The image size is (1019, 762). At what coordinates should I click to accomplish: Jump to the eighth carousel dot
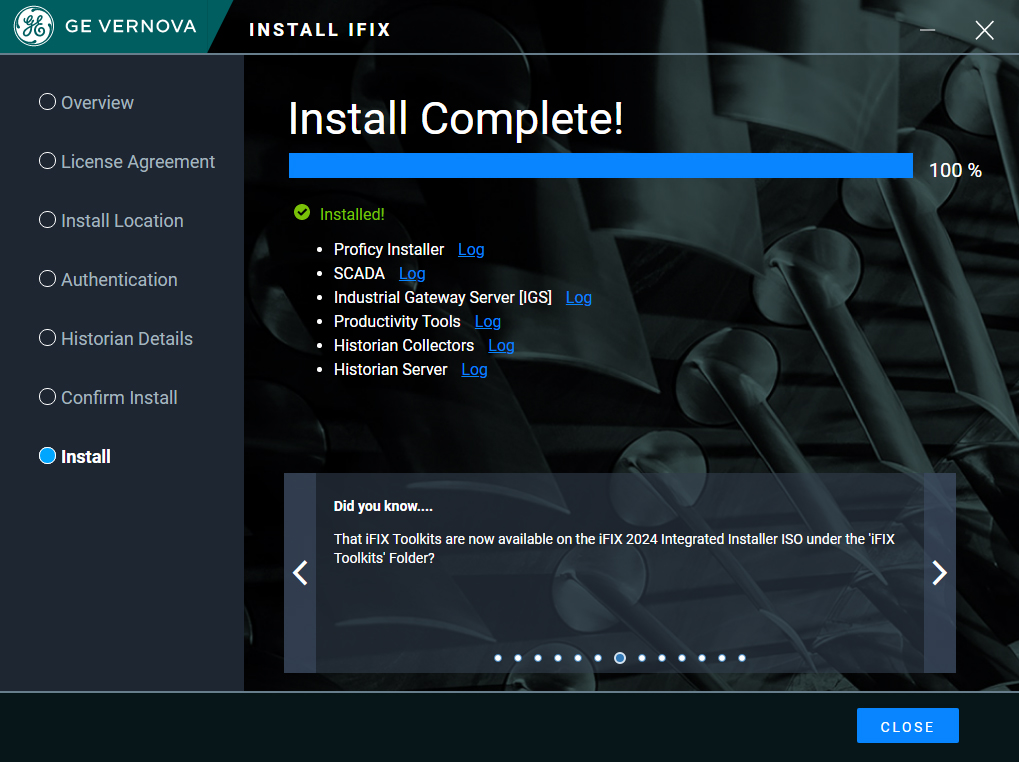coord(642,658)
